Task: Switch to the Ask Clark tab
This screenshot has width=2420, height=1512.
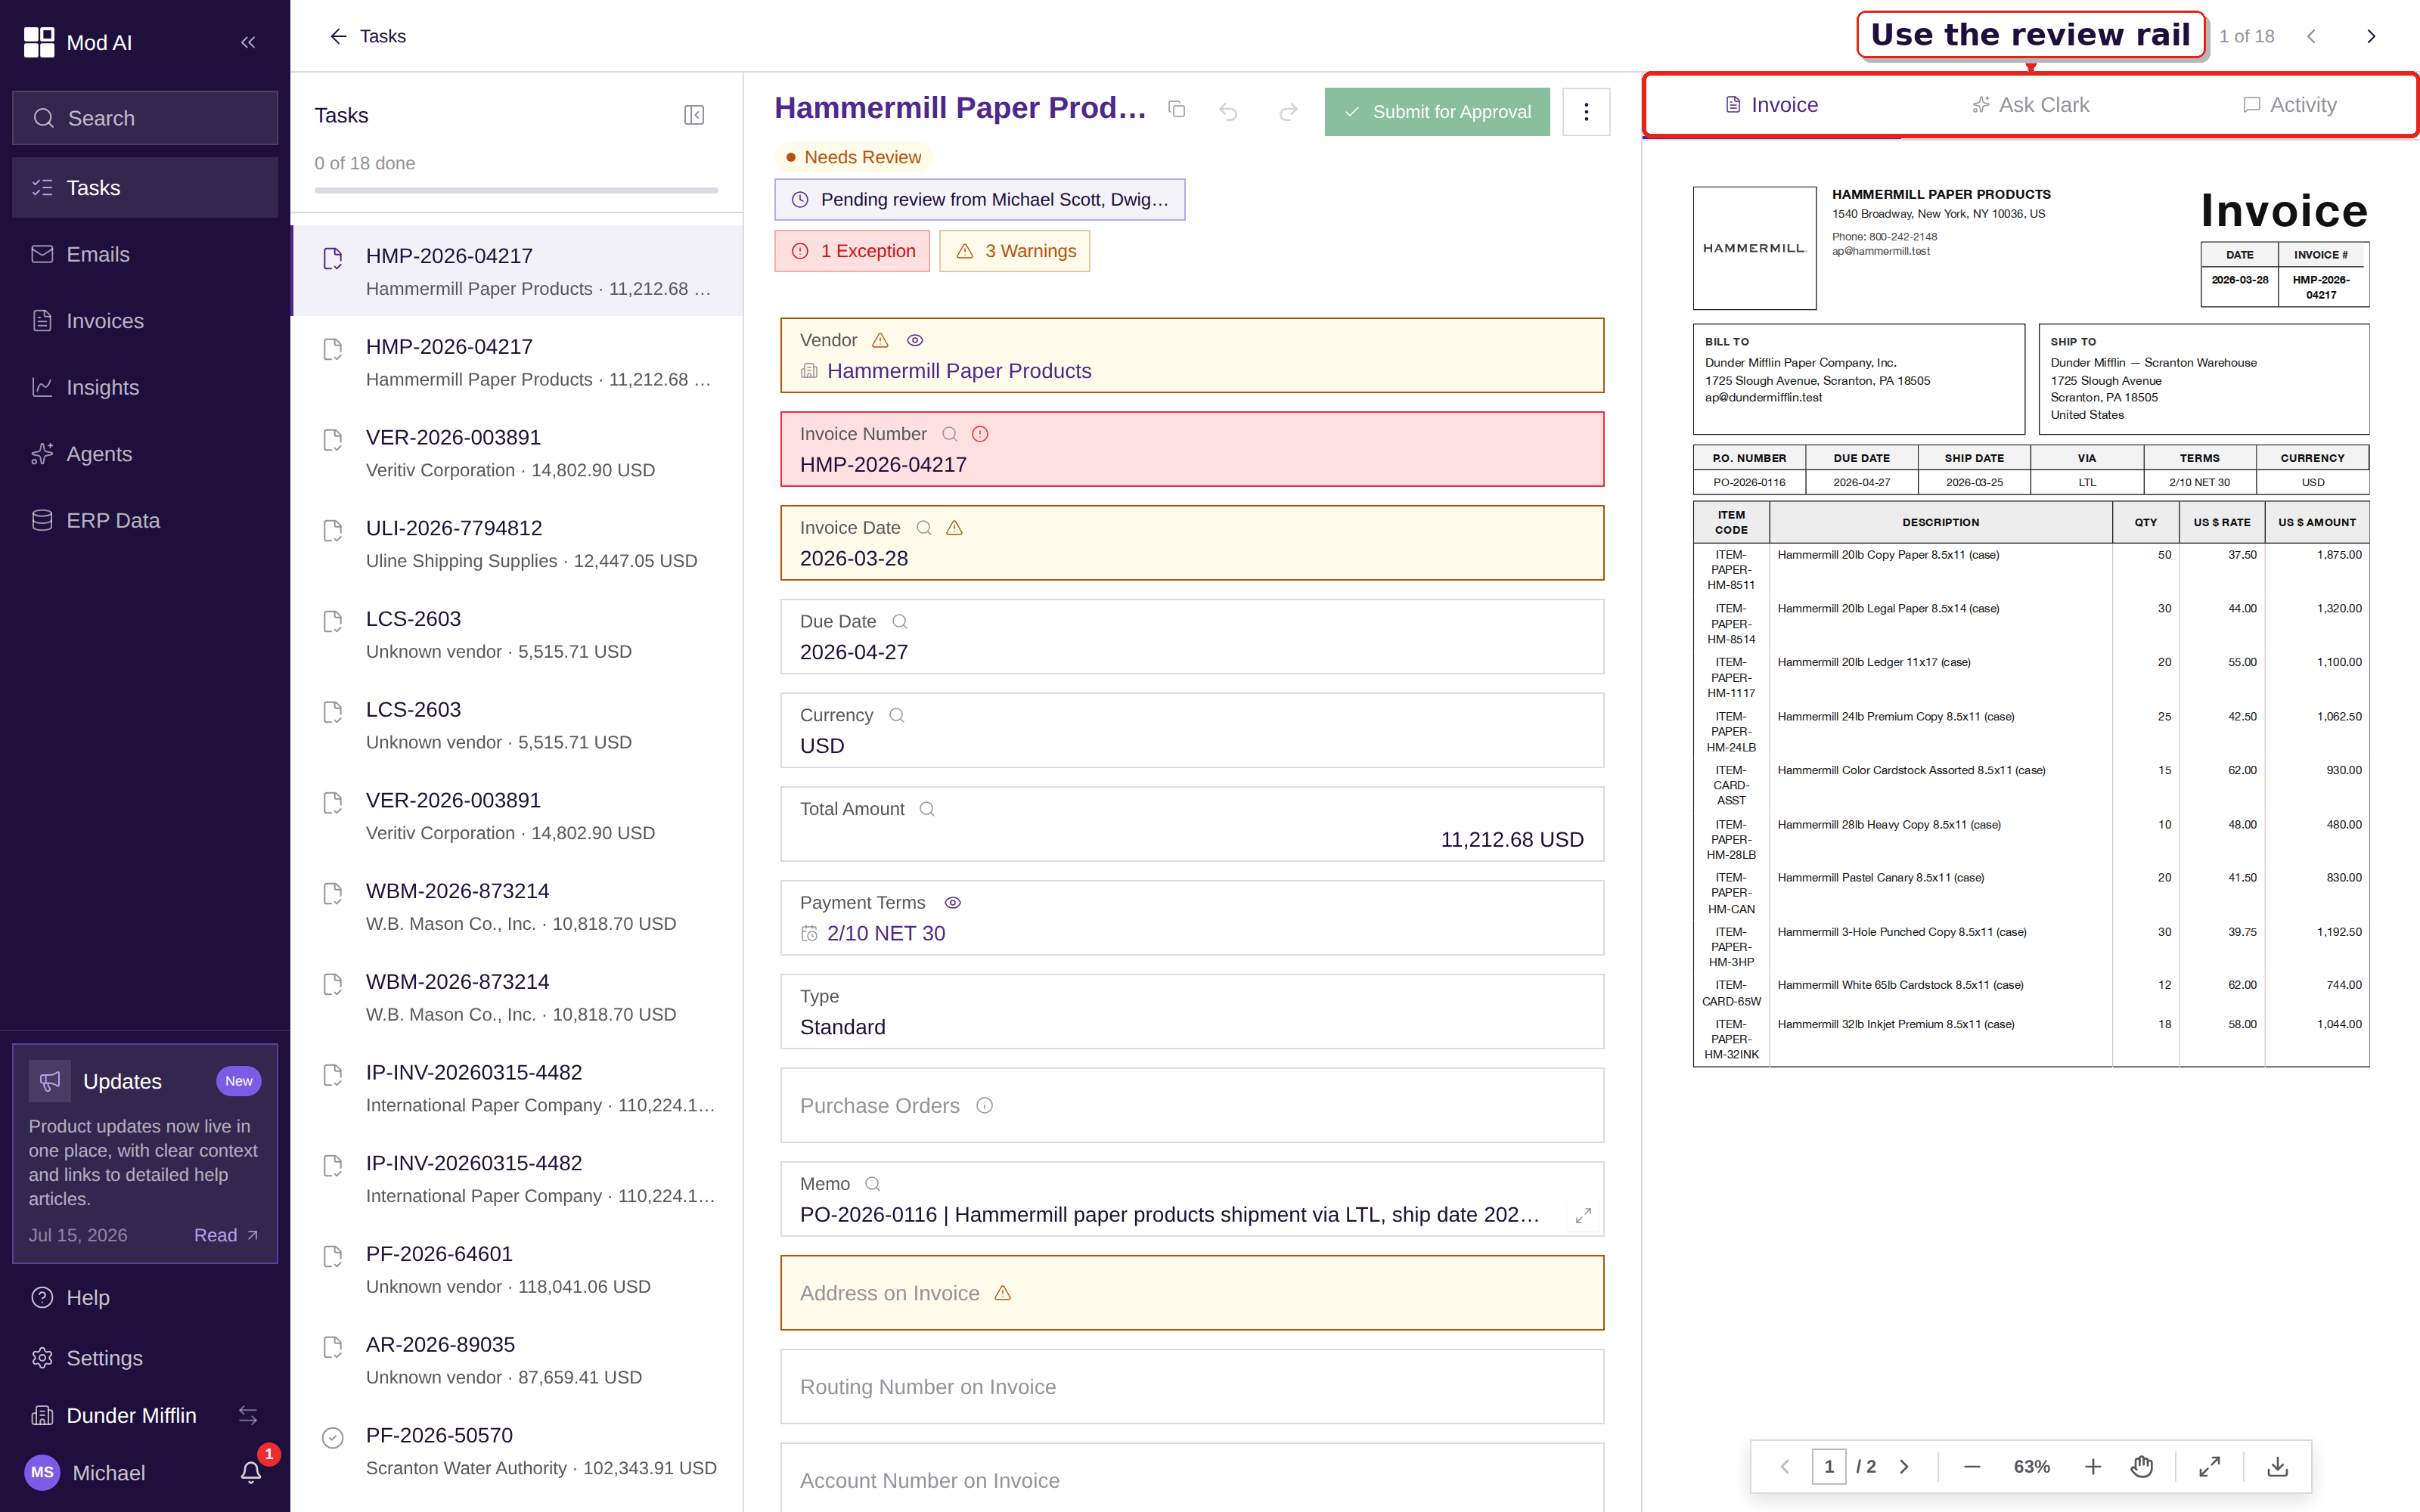Action: coord(2030,105)
